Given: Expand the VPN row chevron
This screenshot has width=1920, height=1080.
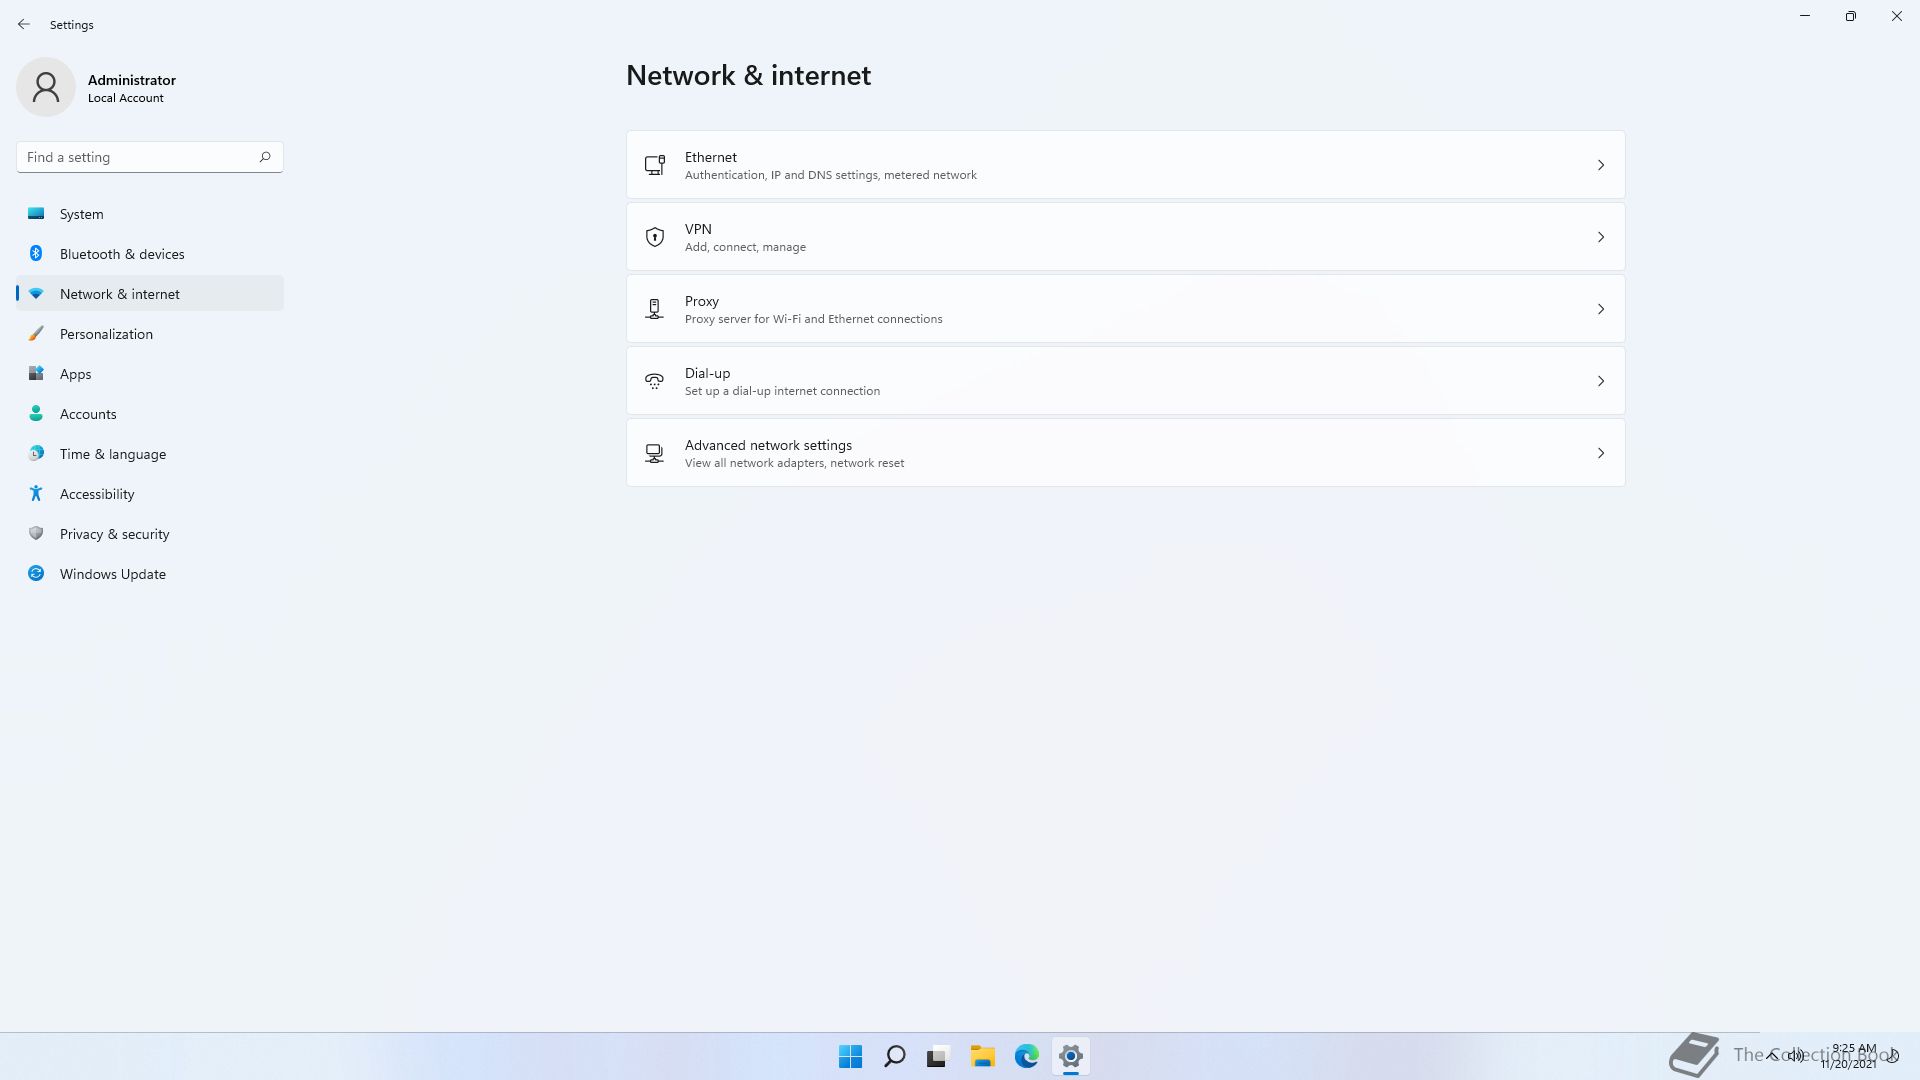Looking at the screenshot, I should 1600,237.
